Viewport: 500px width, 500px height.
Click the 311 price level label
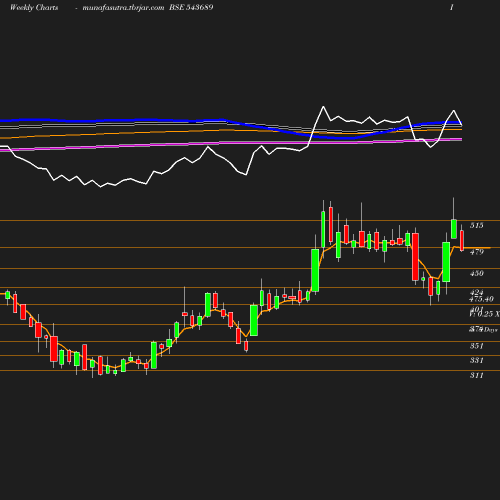pos(477,375)
